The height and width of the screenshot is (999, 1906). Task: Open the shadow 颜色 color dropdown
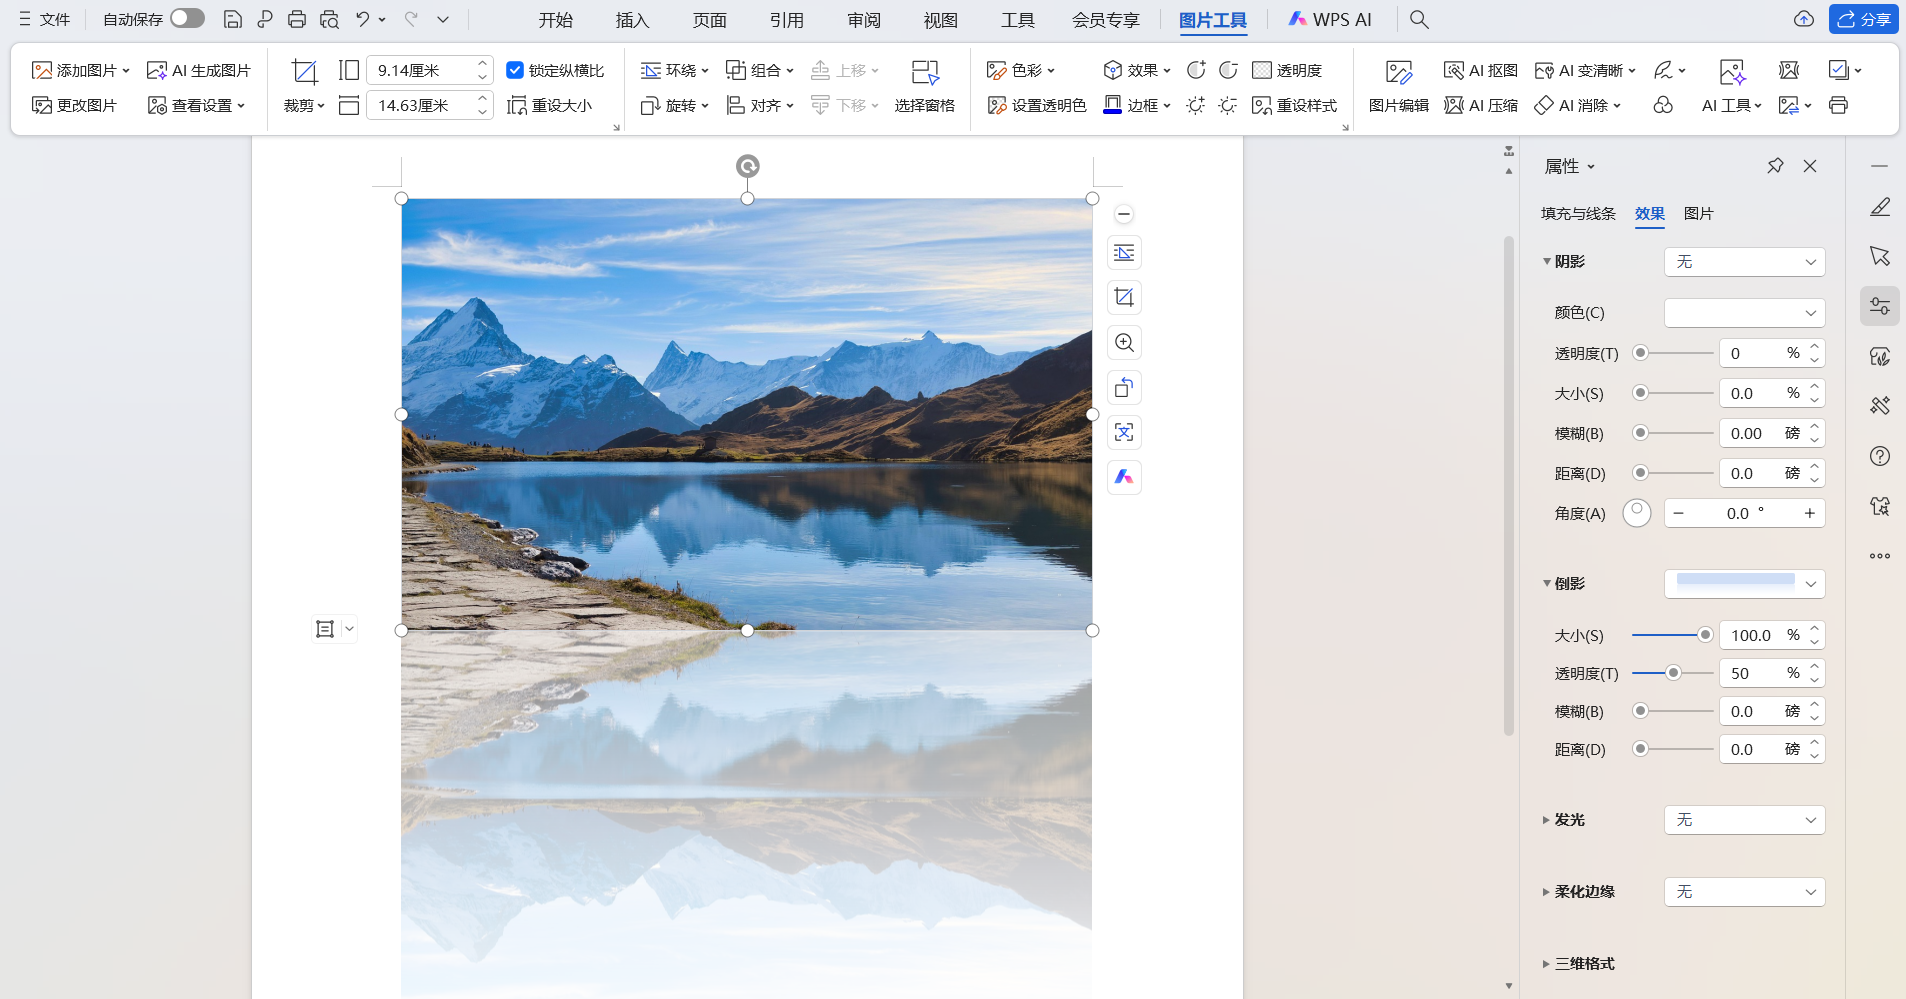click(1744, 313)
